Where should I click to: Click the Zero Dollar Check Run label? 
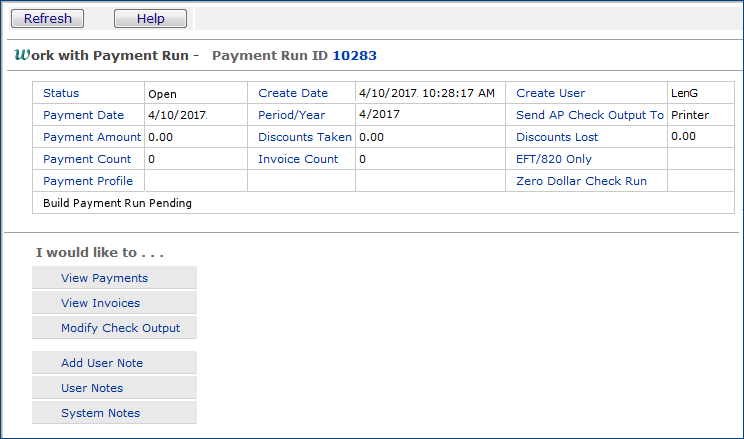tap(581, 181)
